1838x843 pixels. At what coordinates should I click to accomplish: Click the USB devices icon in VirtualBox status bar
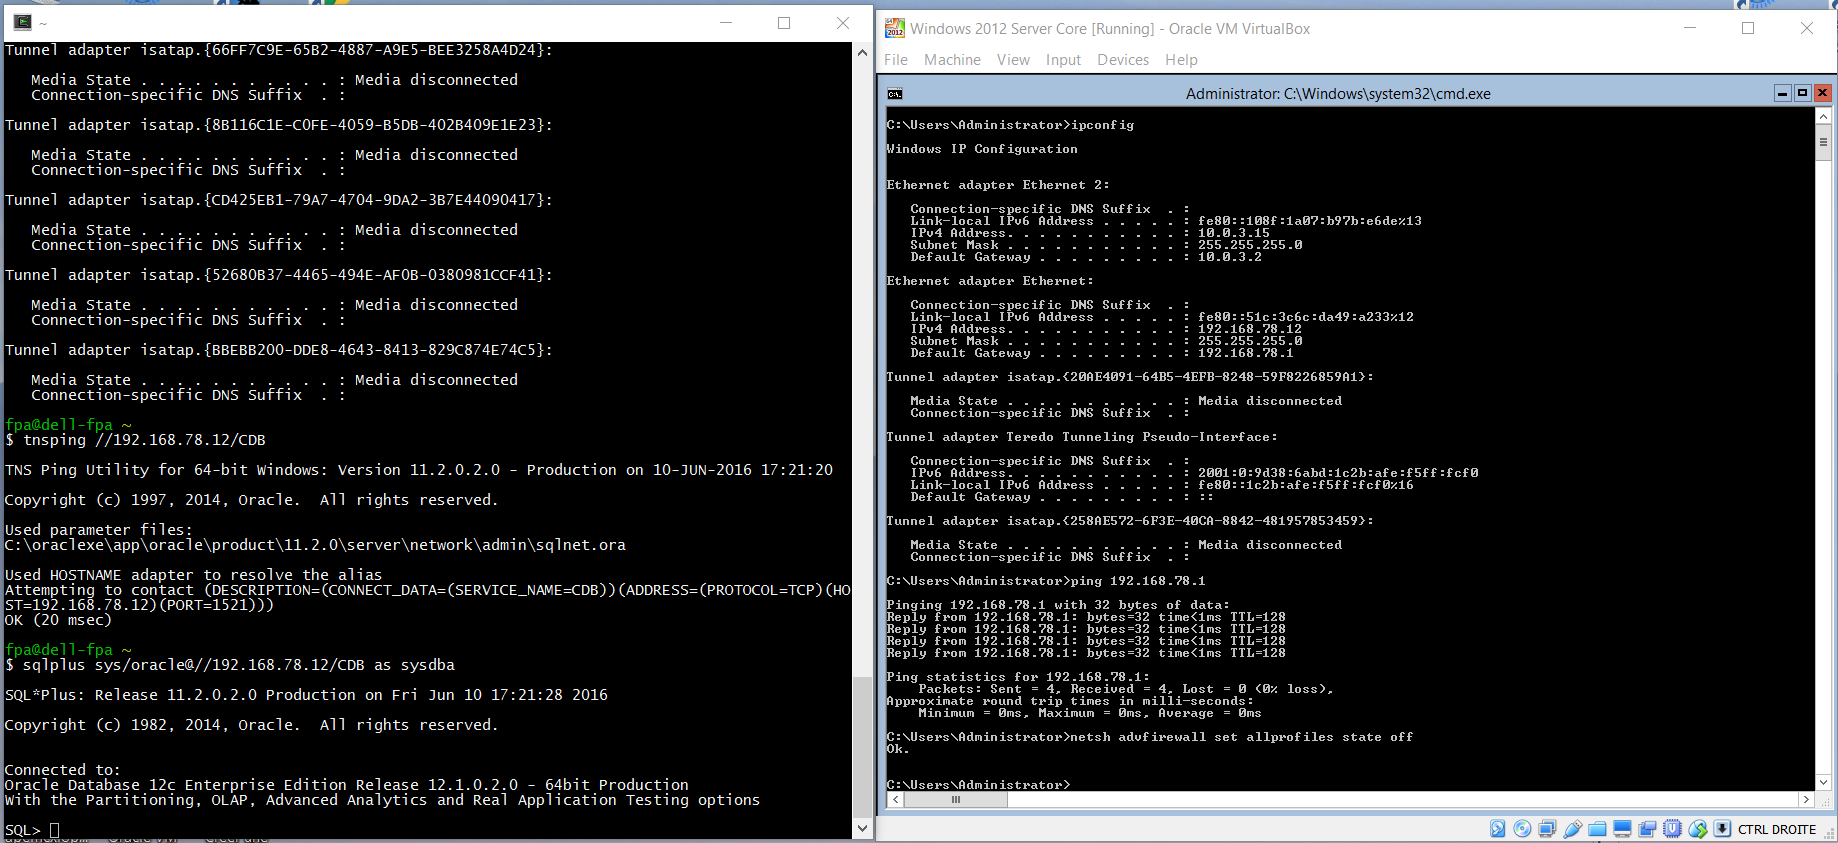click(1573, 829)
